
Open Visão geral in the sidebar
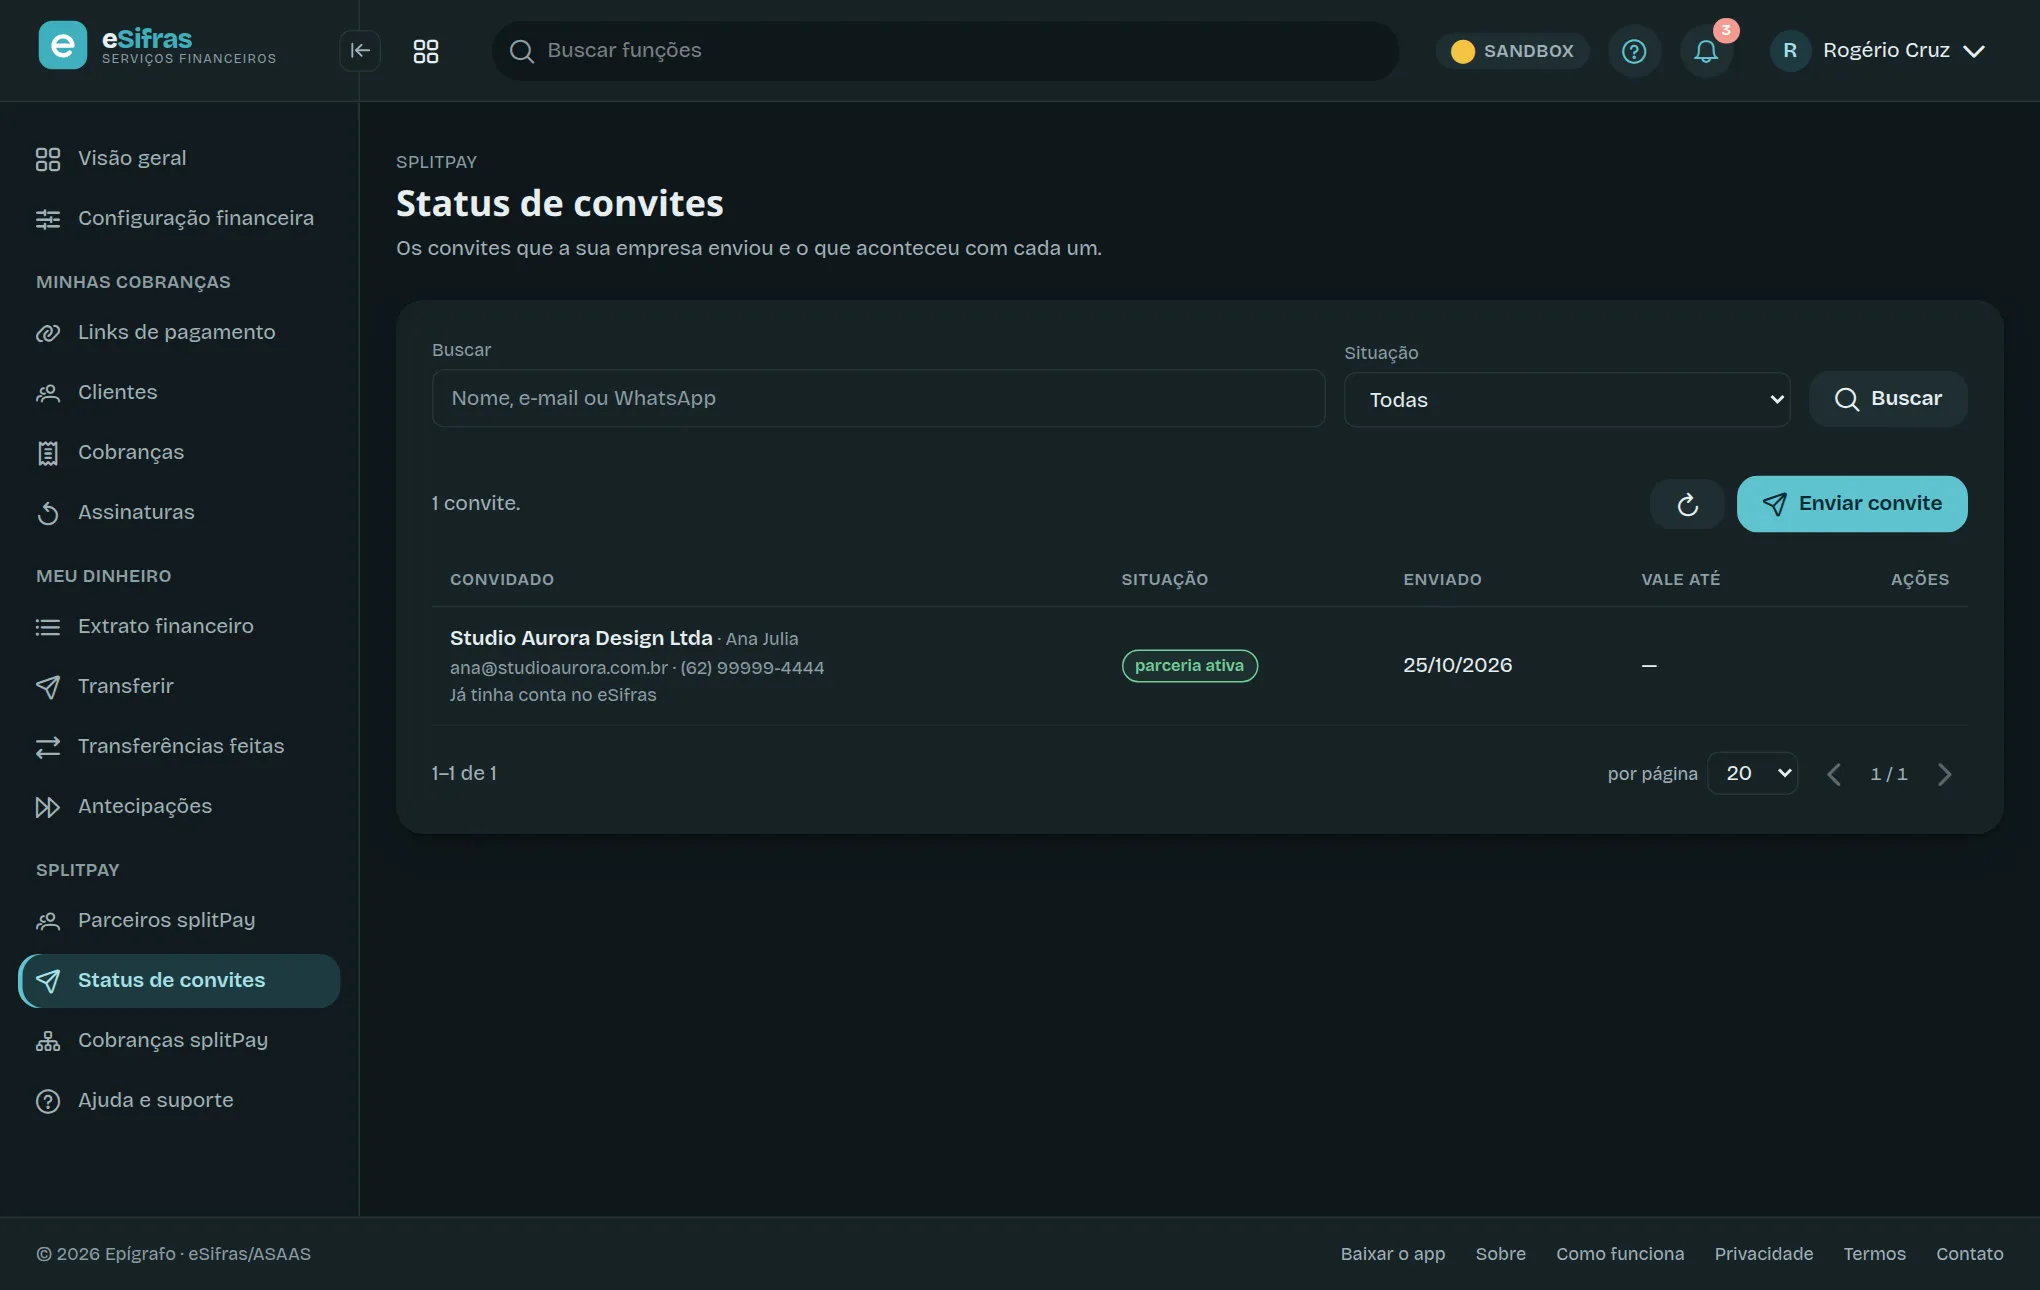[180, 158]
